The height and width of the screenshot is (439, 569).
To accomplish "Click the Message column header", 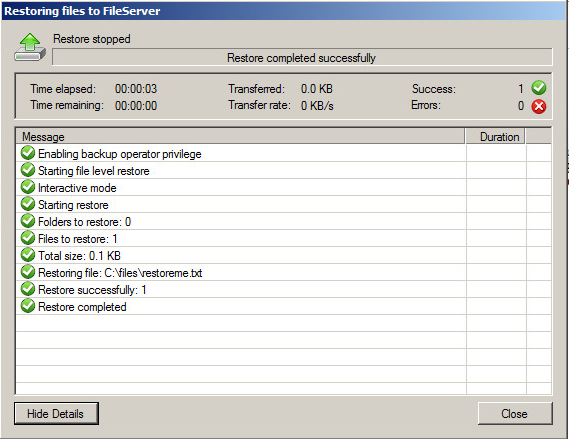I will click(241, 137).
